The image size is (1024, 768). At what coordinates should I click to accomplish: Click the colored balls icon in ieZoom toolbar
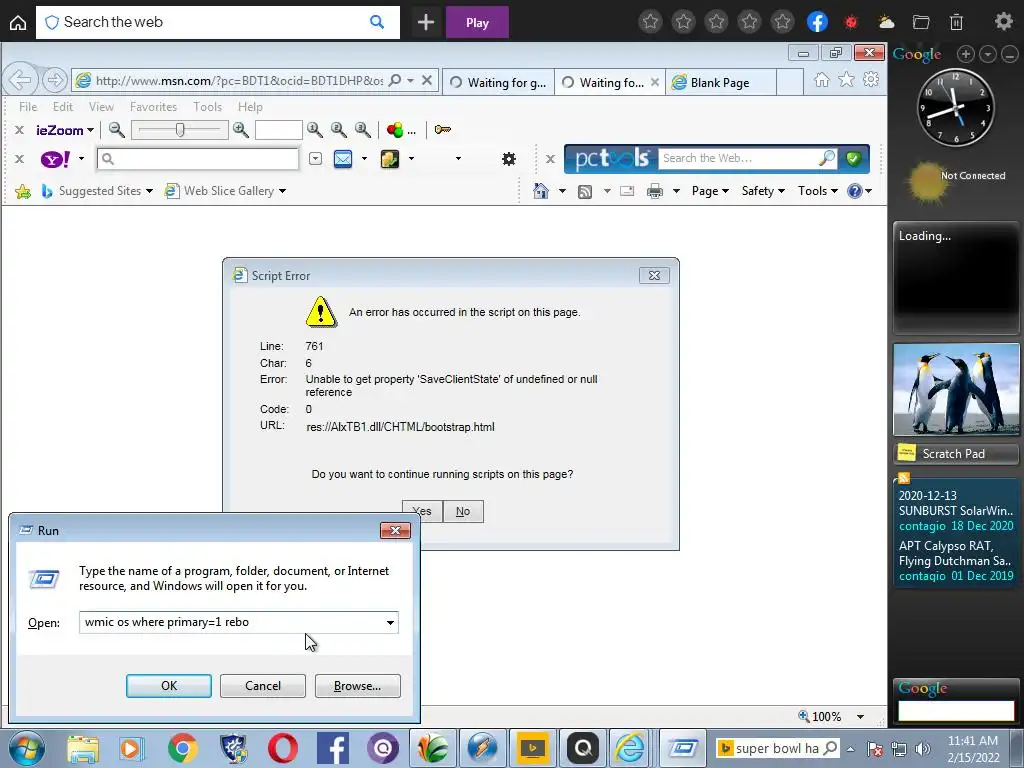tap(394, 130)
